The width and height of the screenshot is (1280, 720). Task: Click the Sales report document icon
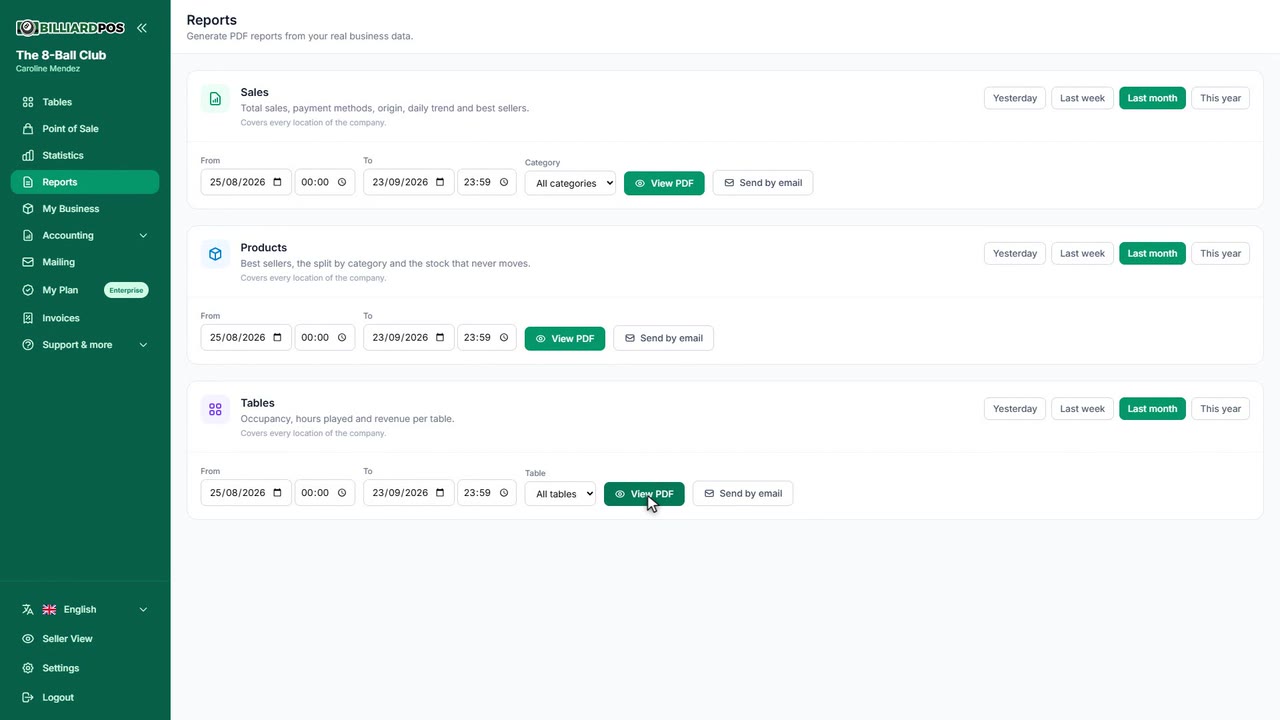[215, 99]
